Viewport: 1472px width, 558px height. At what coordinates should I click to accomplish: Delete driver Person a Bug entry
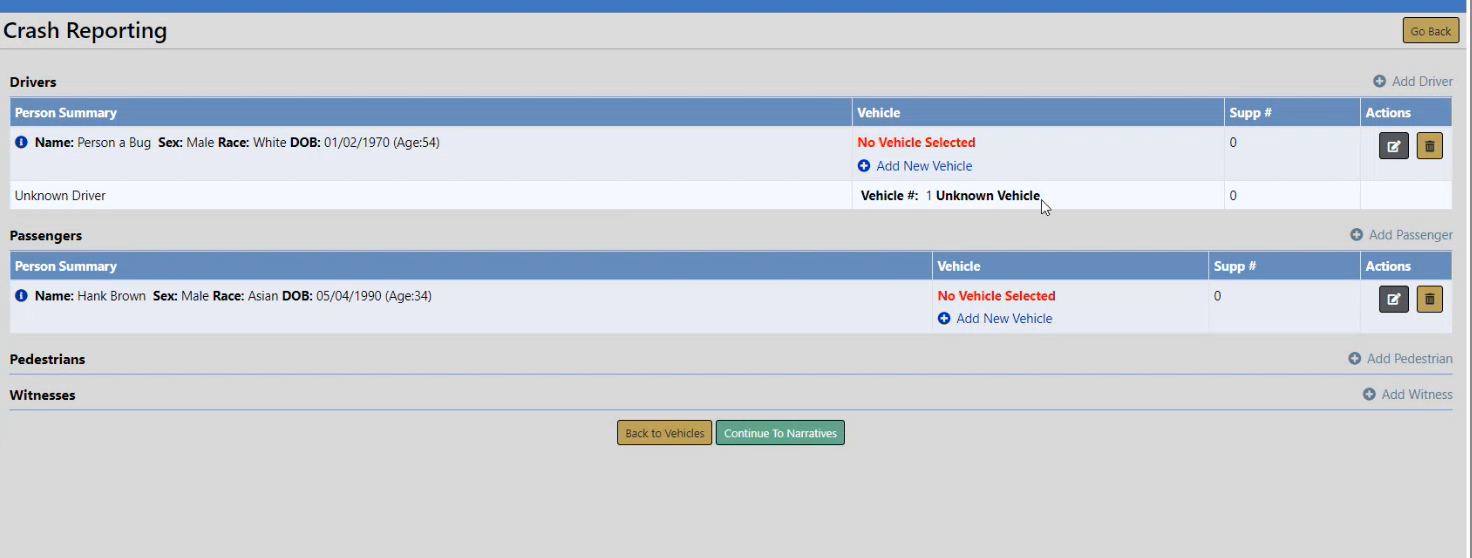click(x=1429, y=146)
